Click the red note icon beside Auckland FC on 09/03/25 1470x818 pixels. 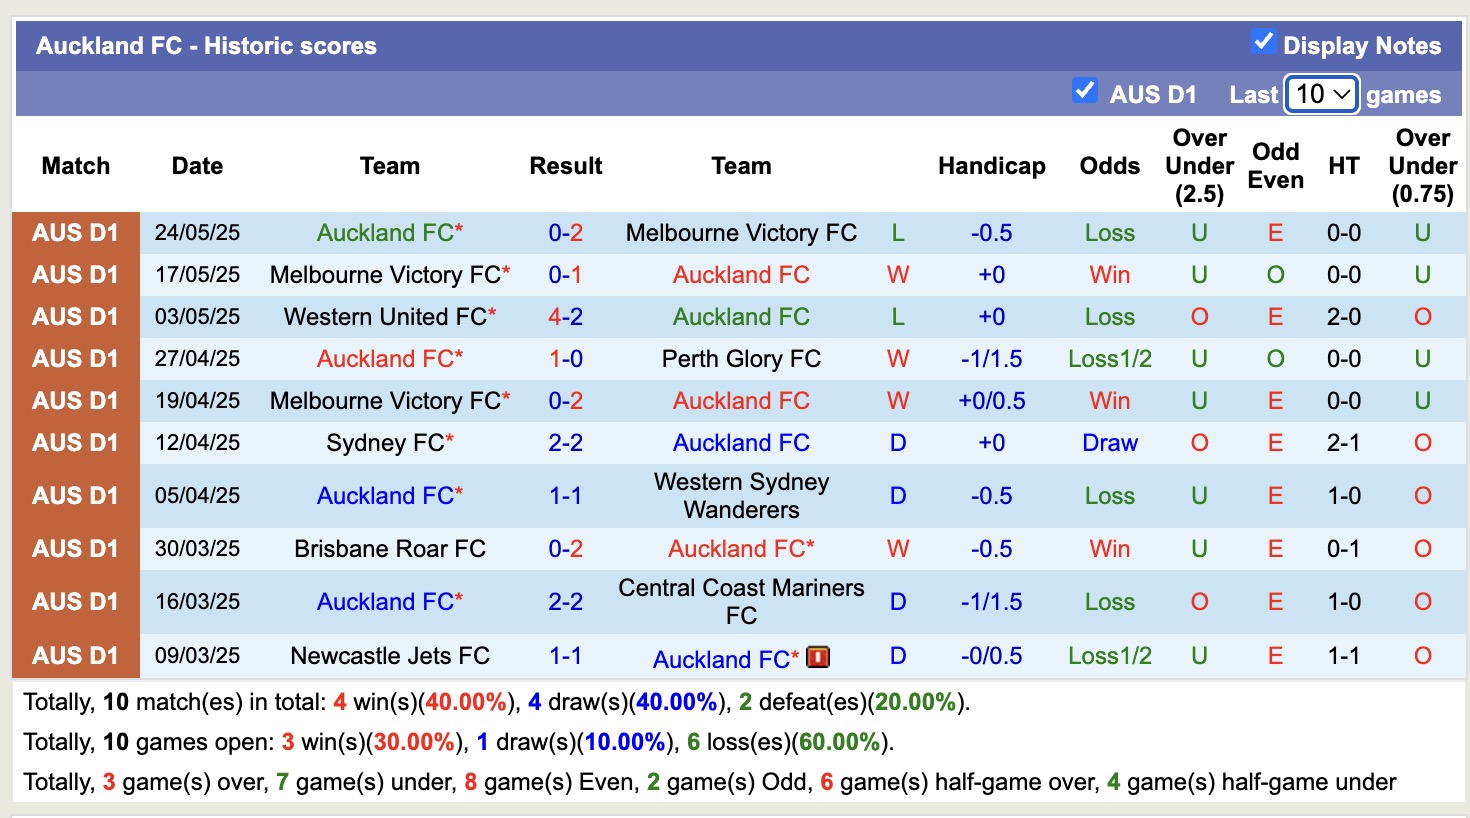coord(818,658)
